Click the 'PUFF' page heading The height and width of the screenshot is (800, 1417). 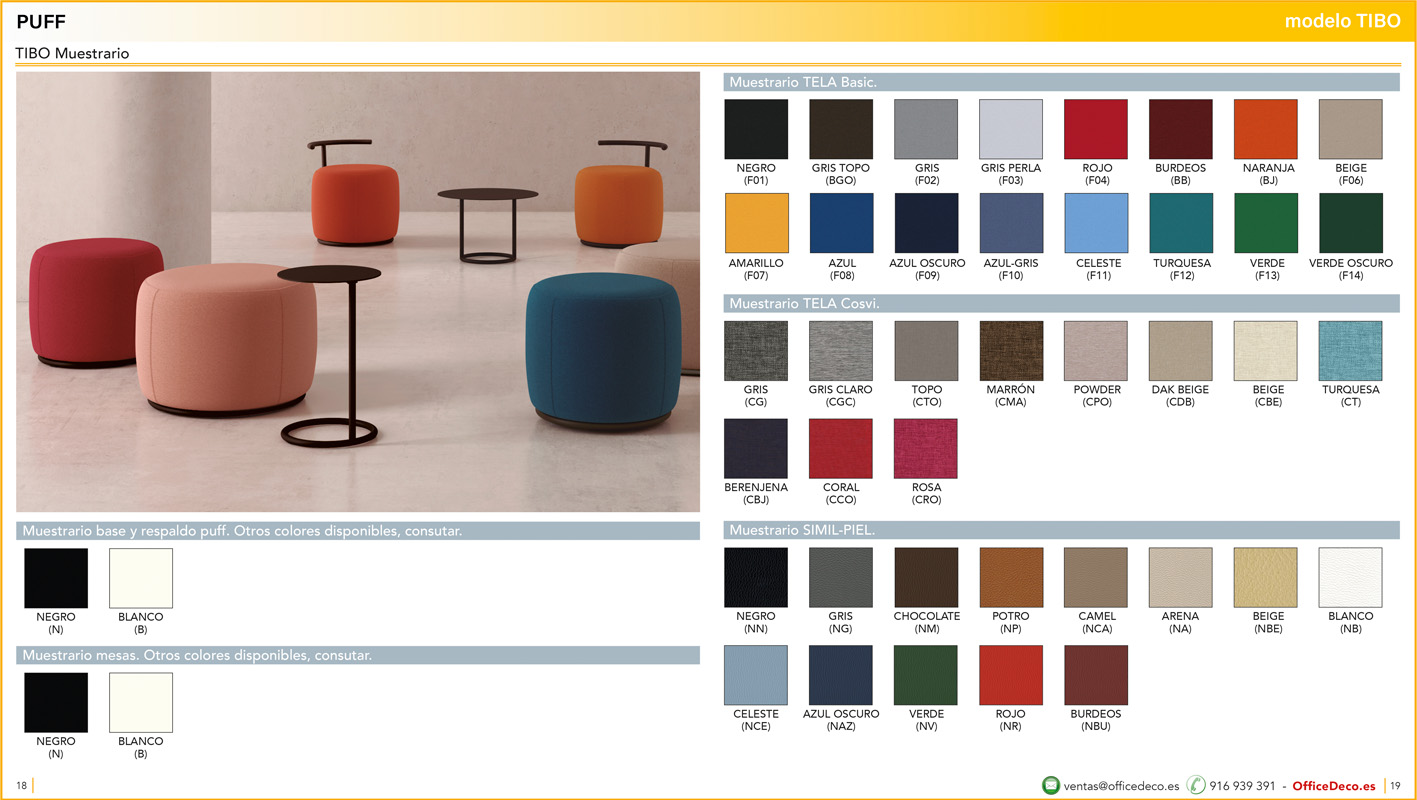tap(41, 21)
